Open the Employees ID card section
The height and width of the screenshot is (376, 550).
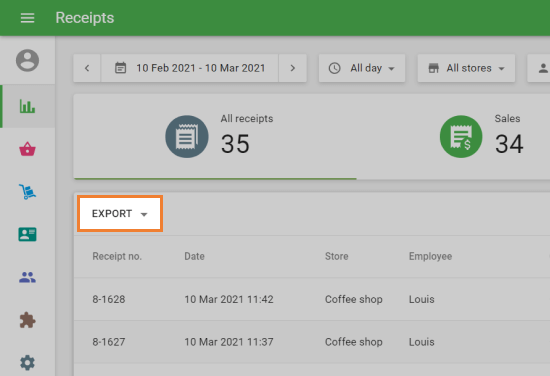click(x=27, y=234)
